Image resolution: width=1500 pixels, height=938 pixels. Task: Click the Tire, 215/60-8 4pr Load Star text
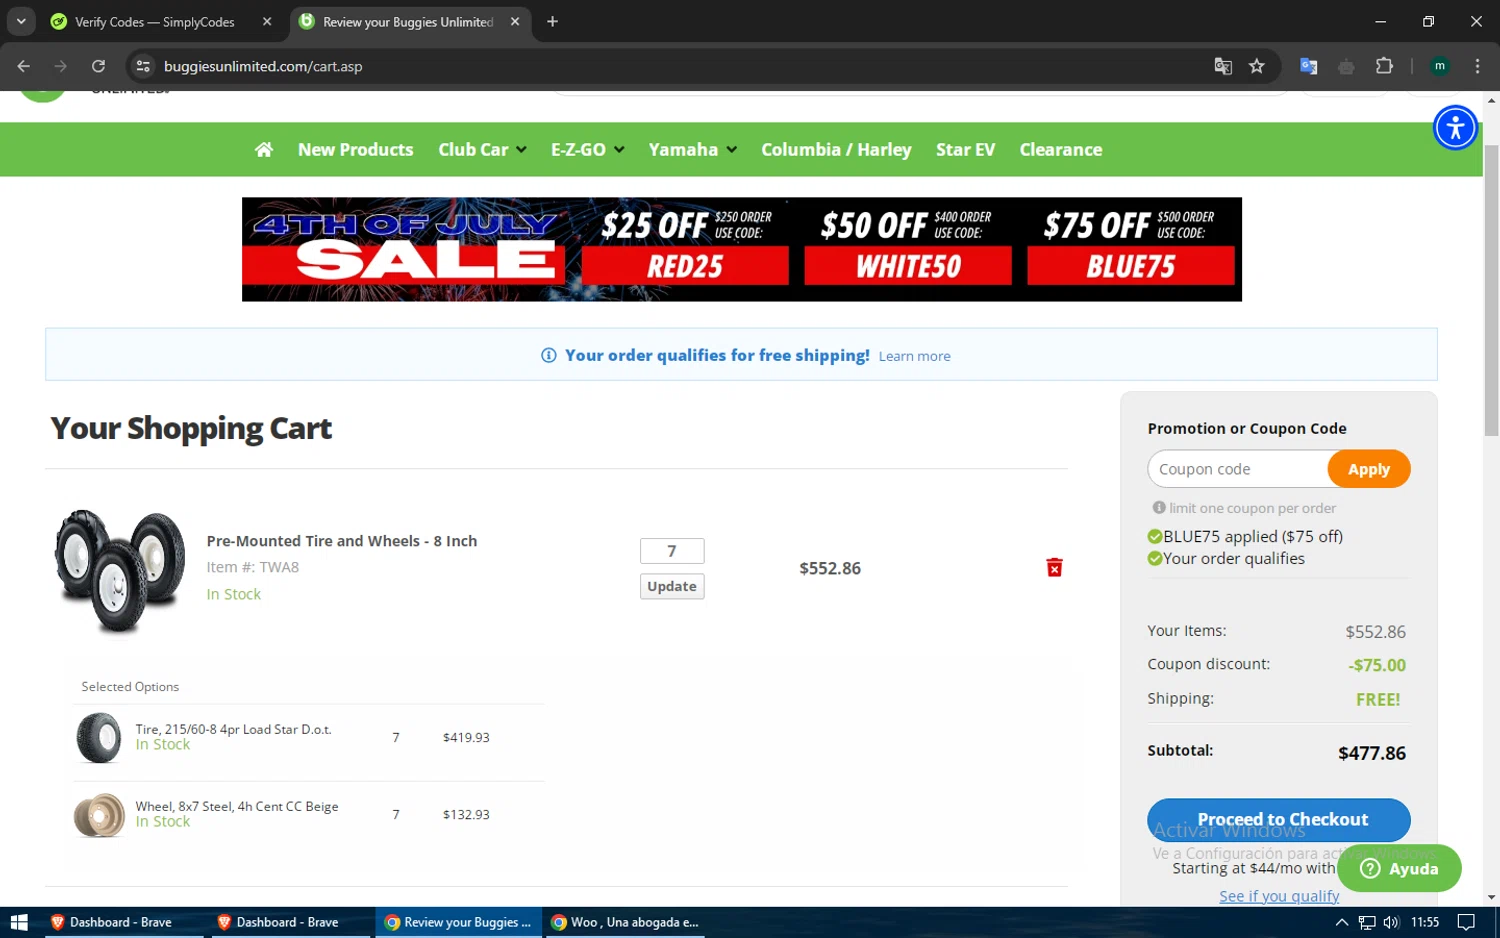pyautogui.click(x=233, y=729)
